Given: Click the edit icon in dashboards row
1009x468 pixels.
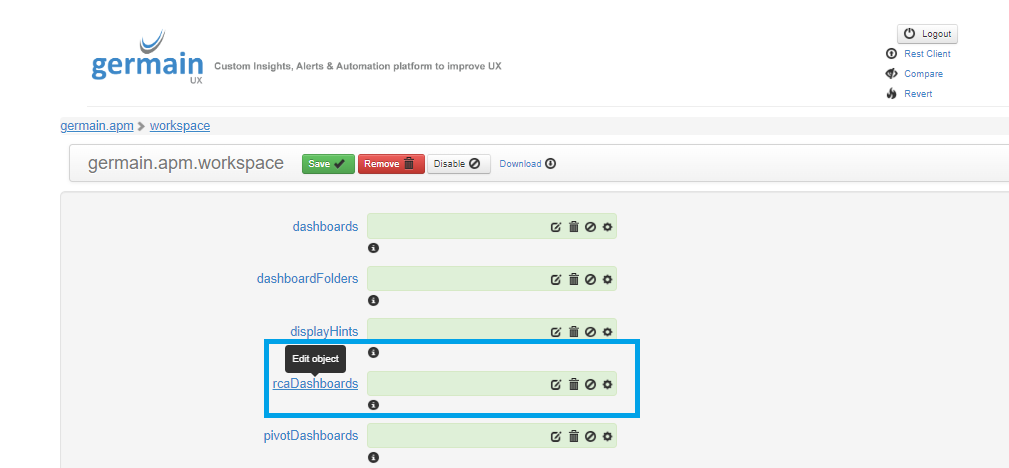Looking at the screenshot, I should [556, 227].
